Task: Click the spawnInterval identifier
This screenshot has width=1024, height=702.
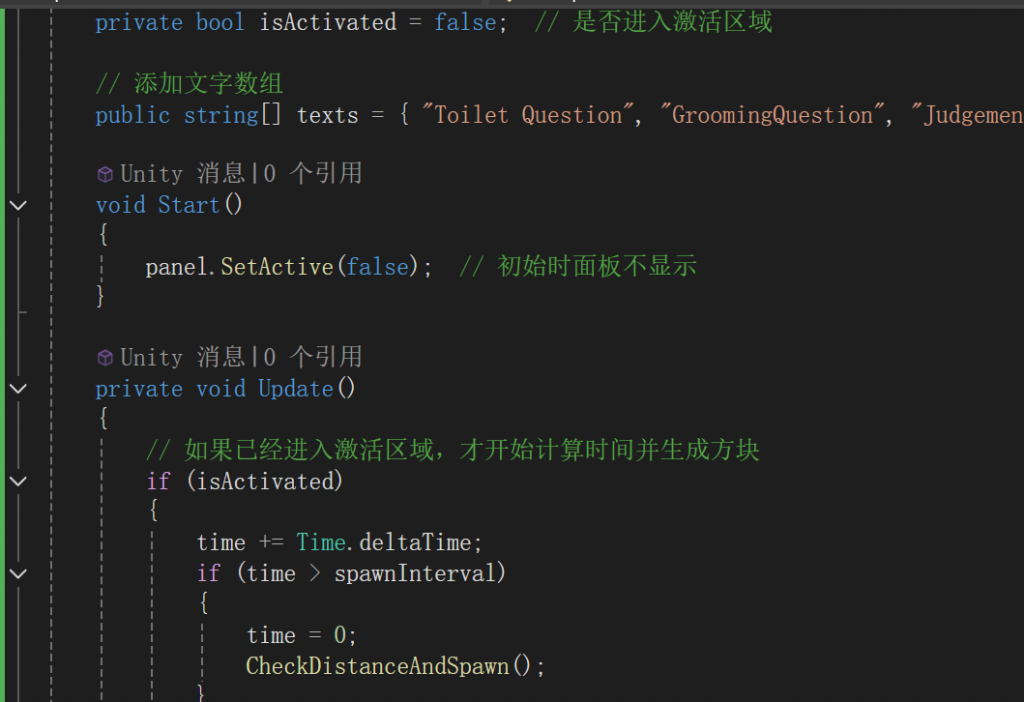Action: click(414, 573)
